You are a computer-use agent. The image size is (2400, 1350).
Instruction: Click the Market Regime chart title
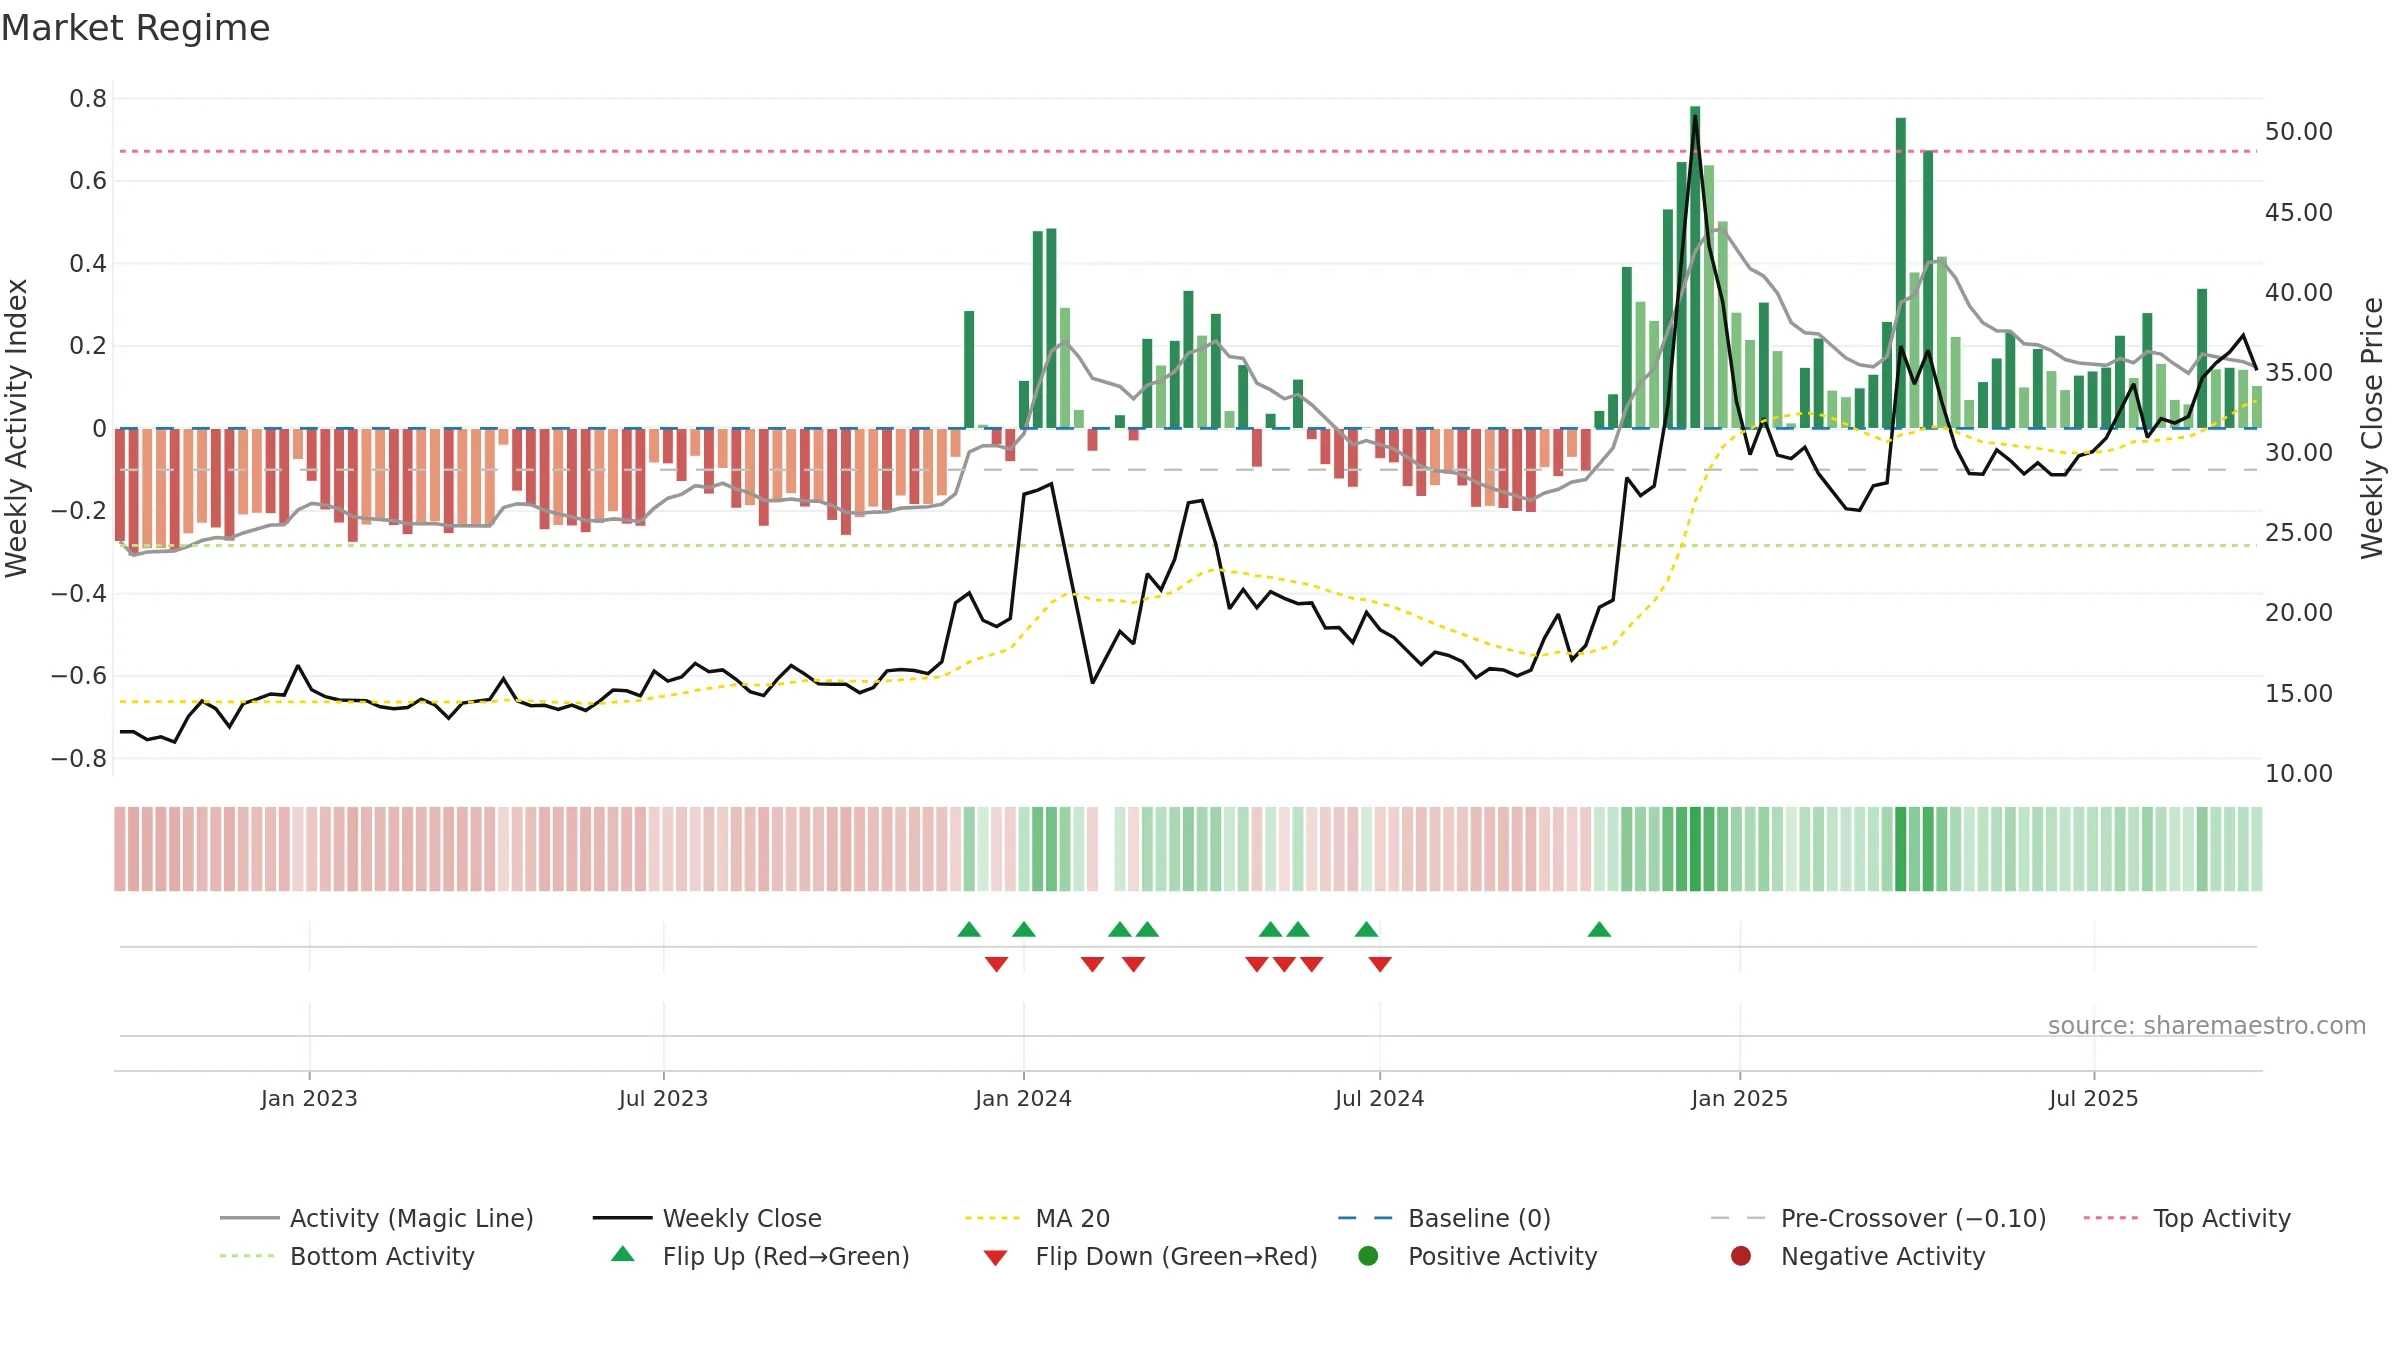pyautogui.click(x=135, y=28)
